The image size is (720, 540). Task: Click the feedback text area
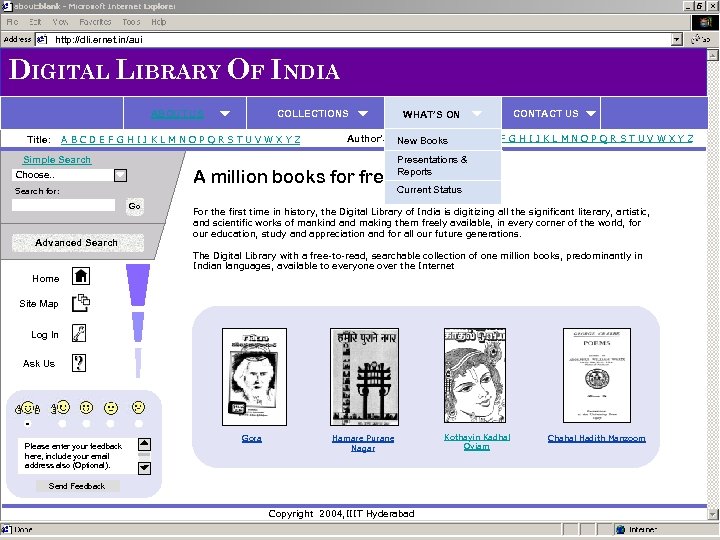click(78, 456)
